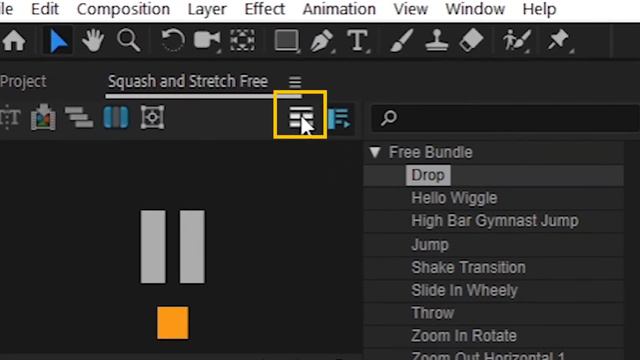Select the Drop preset
The width and height of the screenshot is (640, 360).
[428, 175]
